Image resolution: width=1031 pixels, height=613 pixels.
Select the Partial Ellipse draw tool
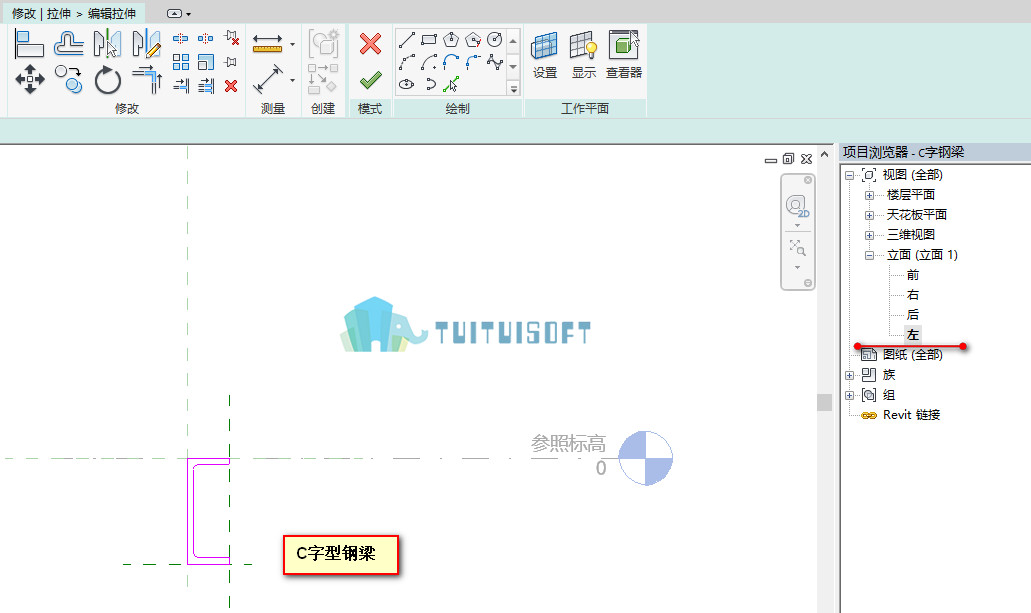[429, 84]
